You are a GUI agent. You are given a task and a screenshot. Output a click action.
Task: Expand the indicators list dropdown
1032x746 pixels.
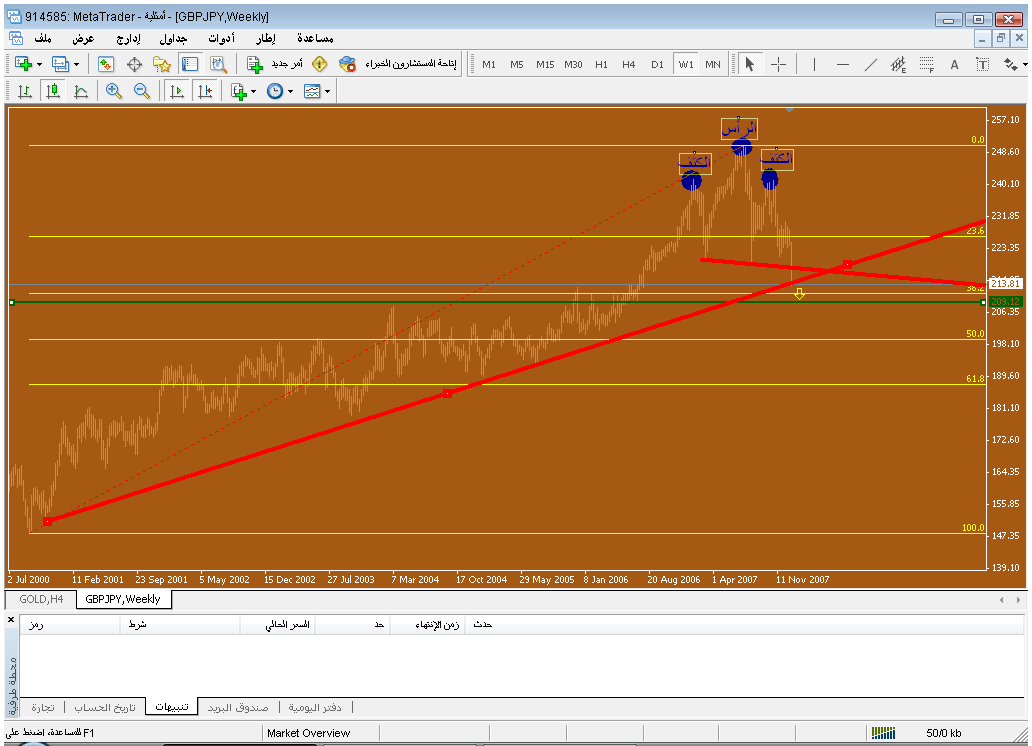pos(253,91)
